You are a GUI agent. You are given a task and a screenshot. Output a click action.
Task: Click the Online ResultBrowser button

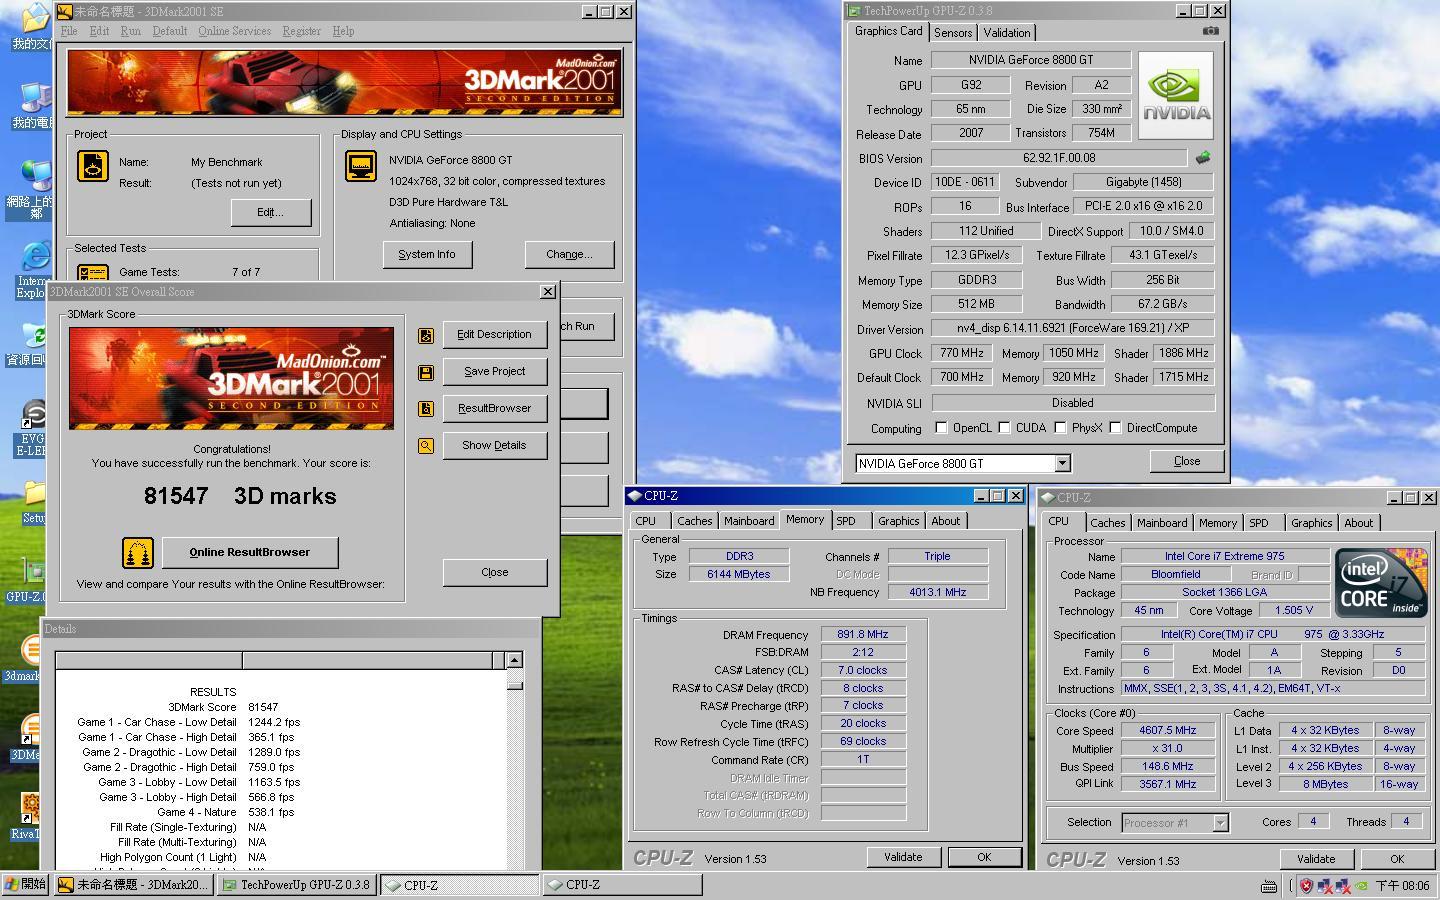[x=249, y=552]
